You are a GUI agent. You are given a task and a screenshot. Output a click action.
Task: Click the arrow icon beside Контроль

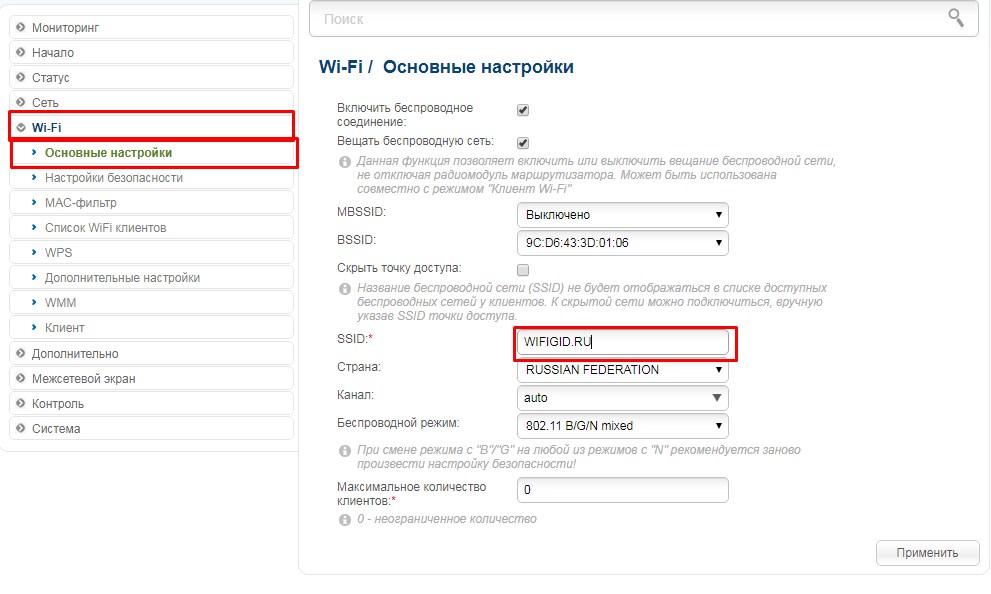(x=21, y=403)
